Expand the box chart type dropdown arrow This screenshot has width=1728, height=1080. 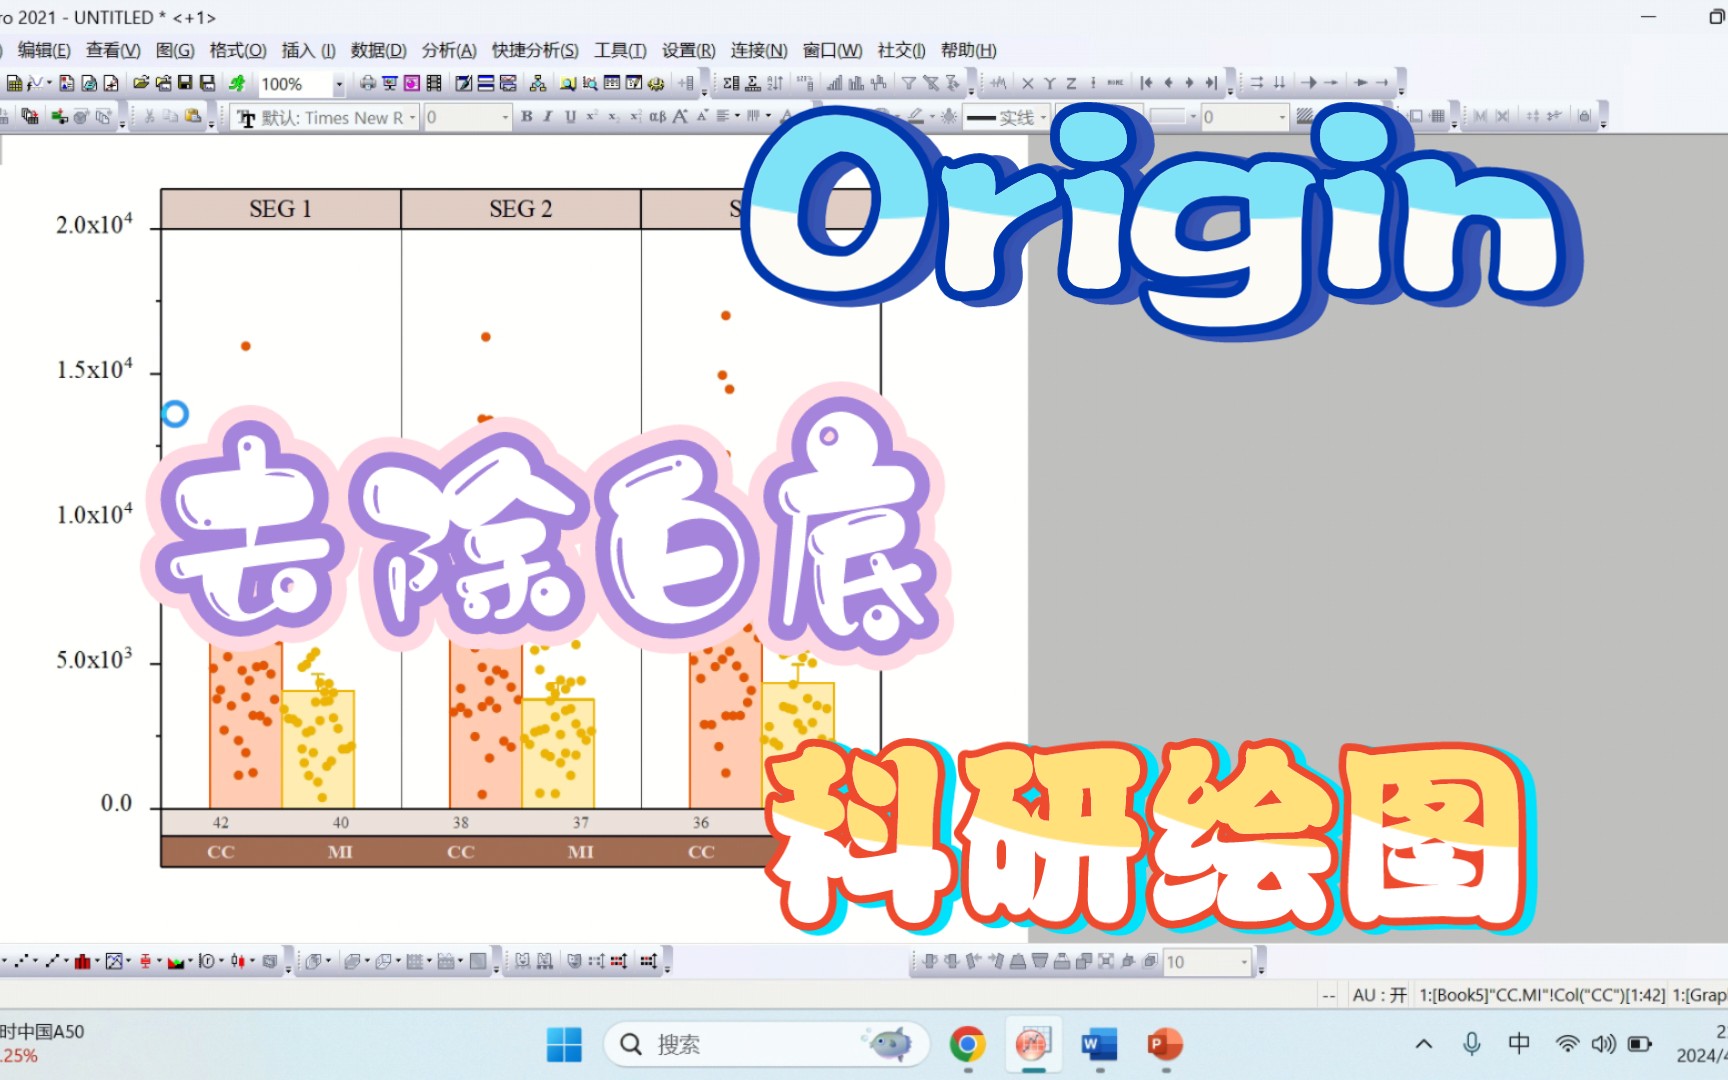[x=159, y=961]
